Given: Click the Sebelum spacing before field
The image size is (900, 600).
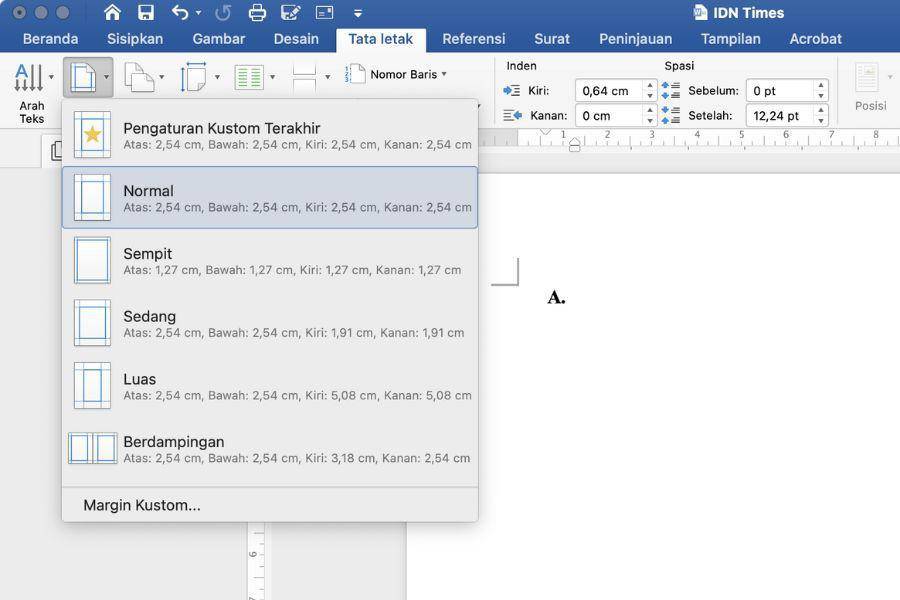Looking at the screenshot, I should (x=780, y=91).
